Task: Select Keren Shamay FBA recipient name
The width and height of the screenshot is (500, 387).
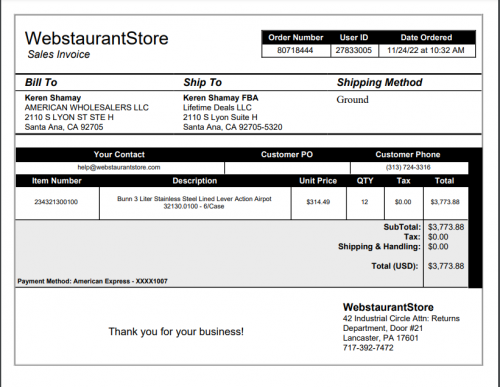Action: pos(221,98)
